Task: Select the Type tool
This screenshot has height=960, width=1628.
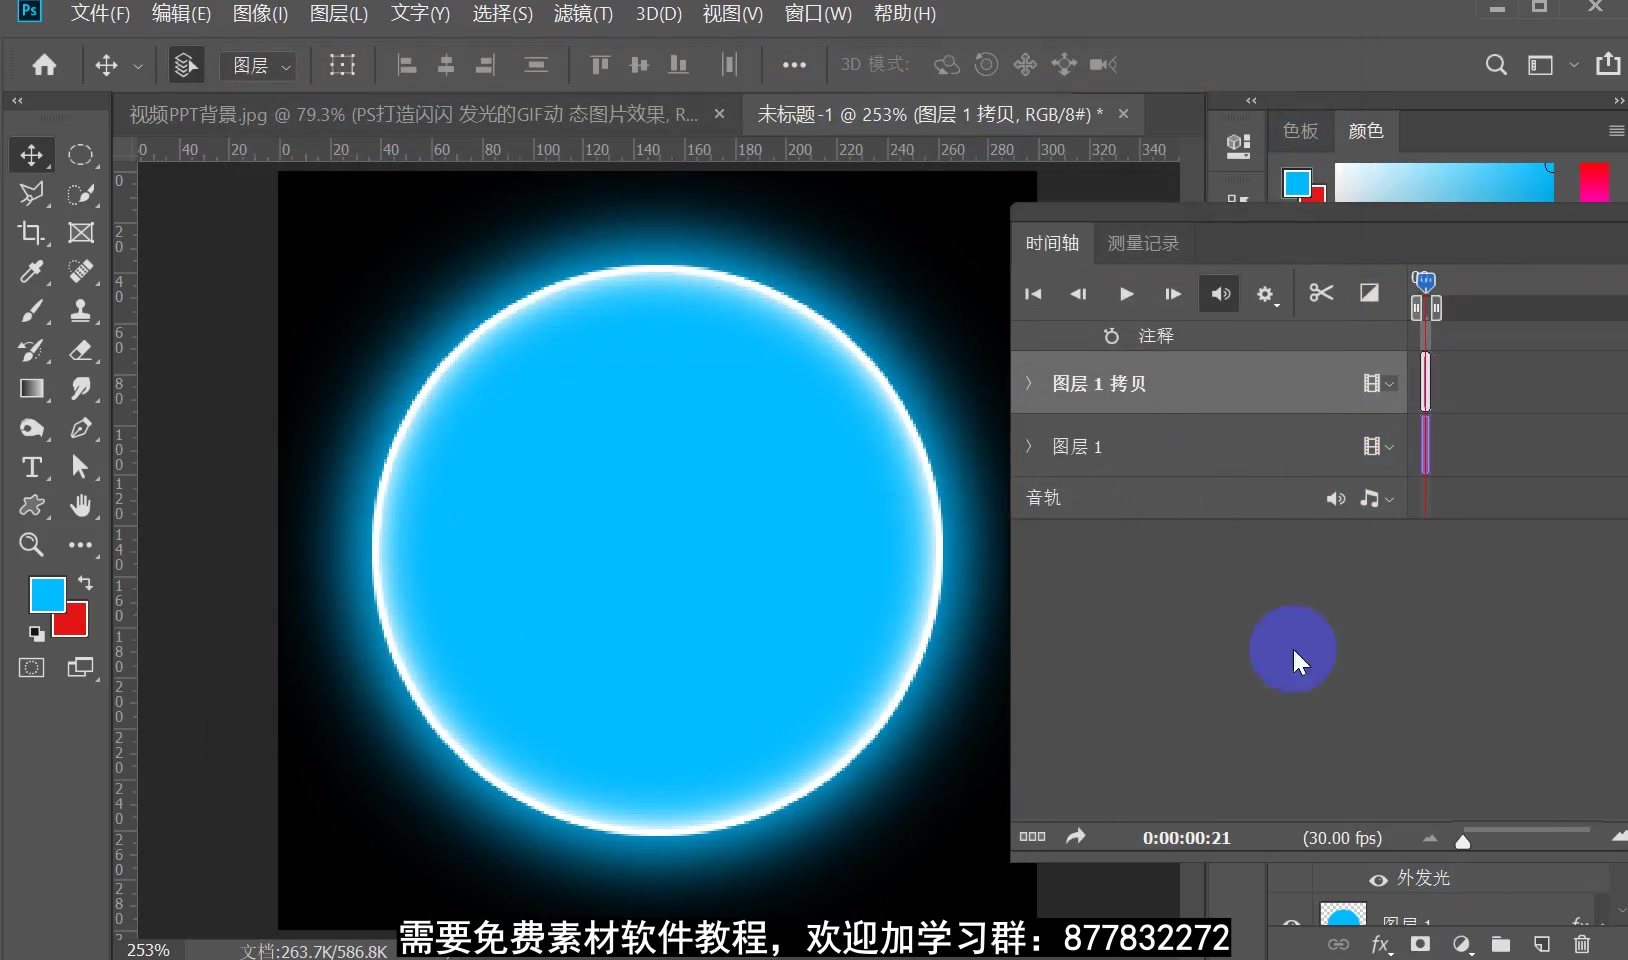Action: [x=31, y=468]
